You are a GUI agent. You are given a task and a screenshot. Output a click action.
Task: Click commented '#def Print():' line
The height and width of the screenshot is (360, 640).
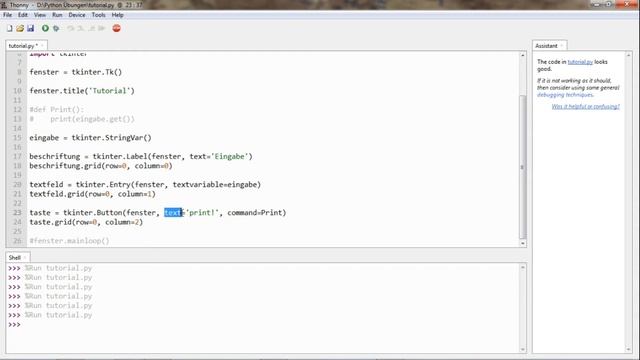(x=56, y=109)
